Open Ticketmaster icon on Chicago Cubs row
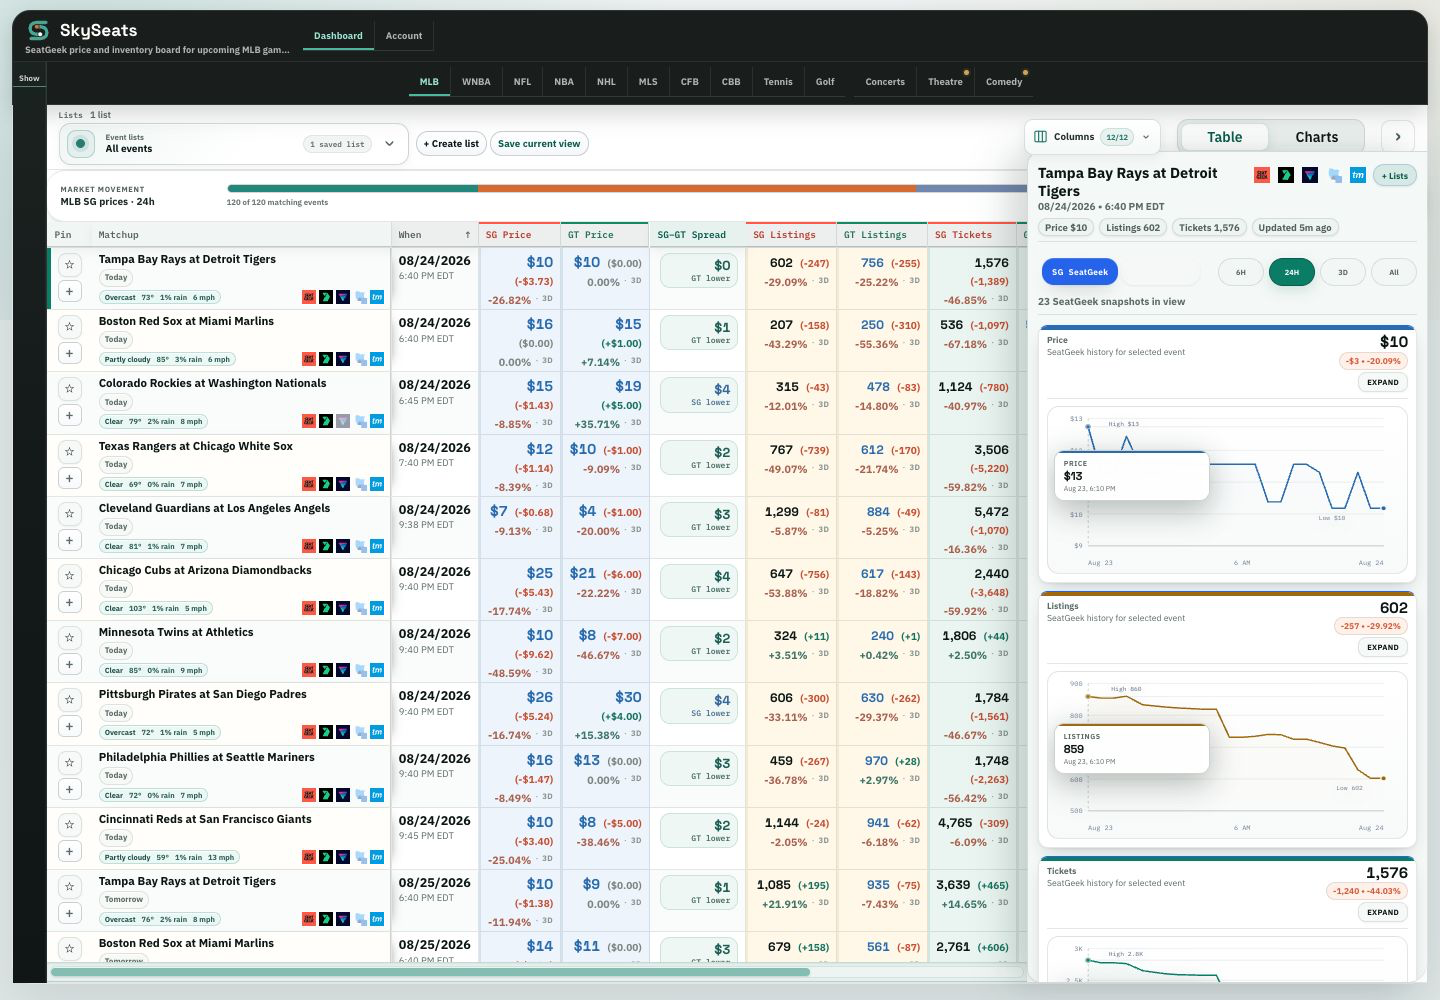This screenshot has width=1440, height=1000. pyautogui.click(x=377, y=608)
